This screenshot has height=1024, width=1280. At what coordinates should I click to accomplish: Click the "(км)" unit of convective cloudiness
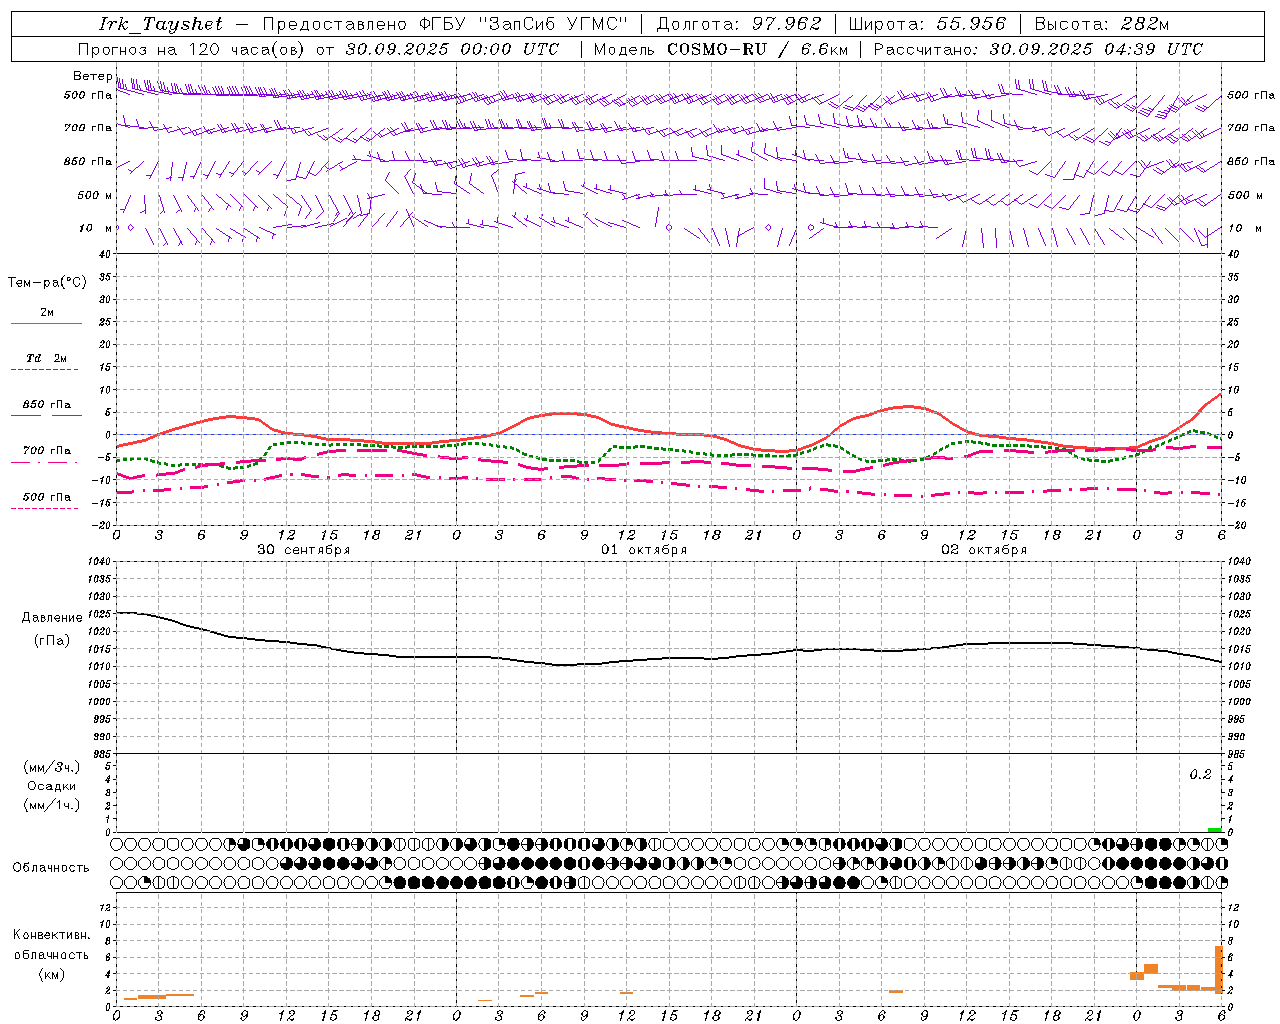(x=52, y=974)
